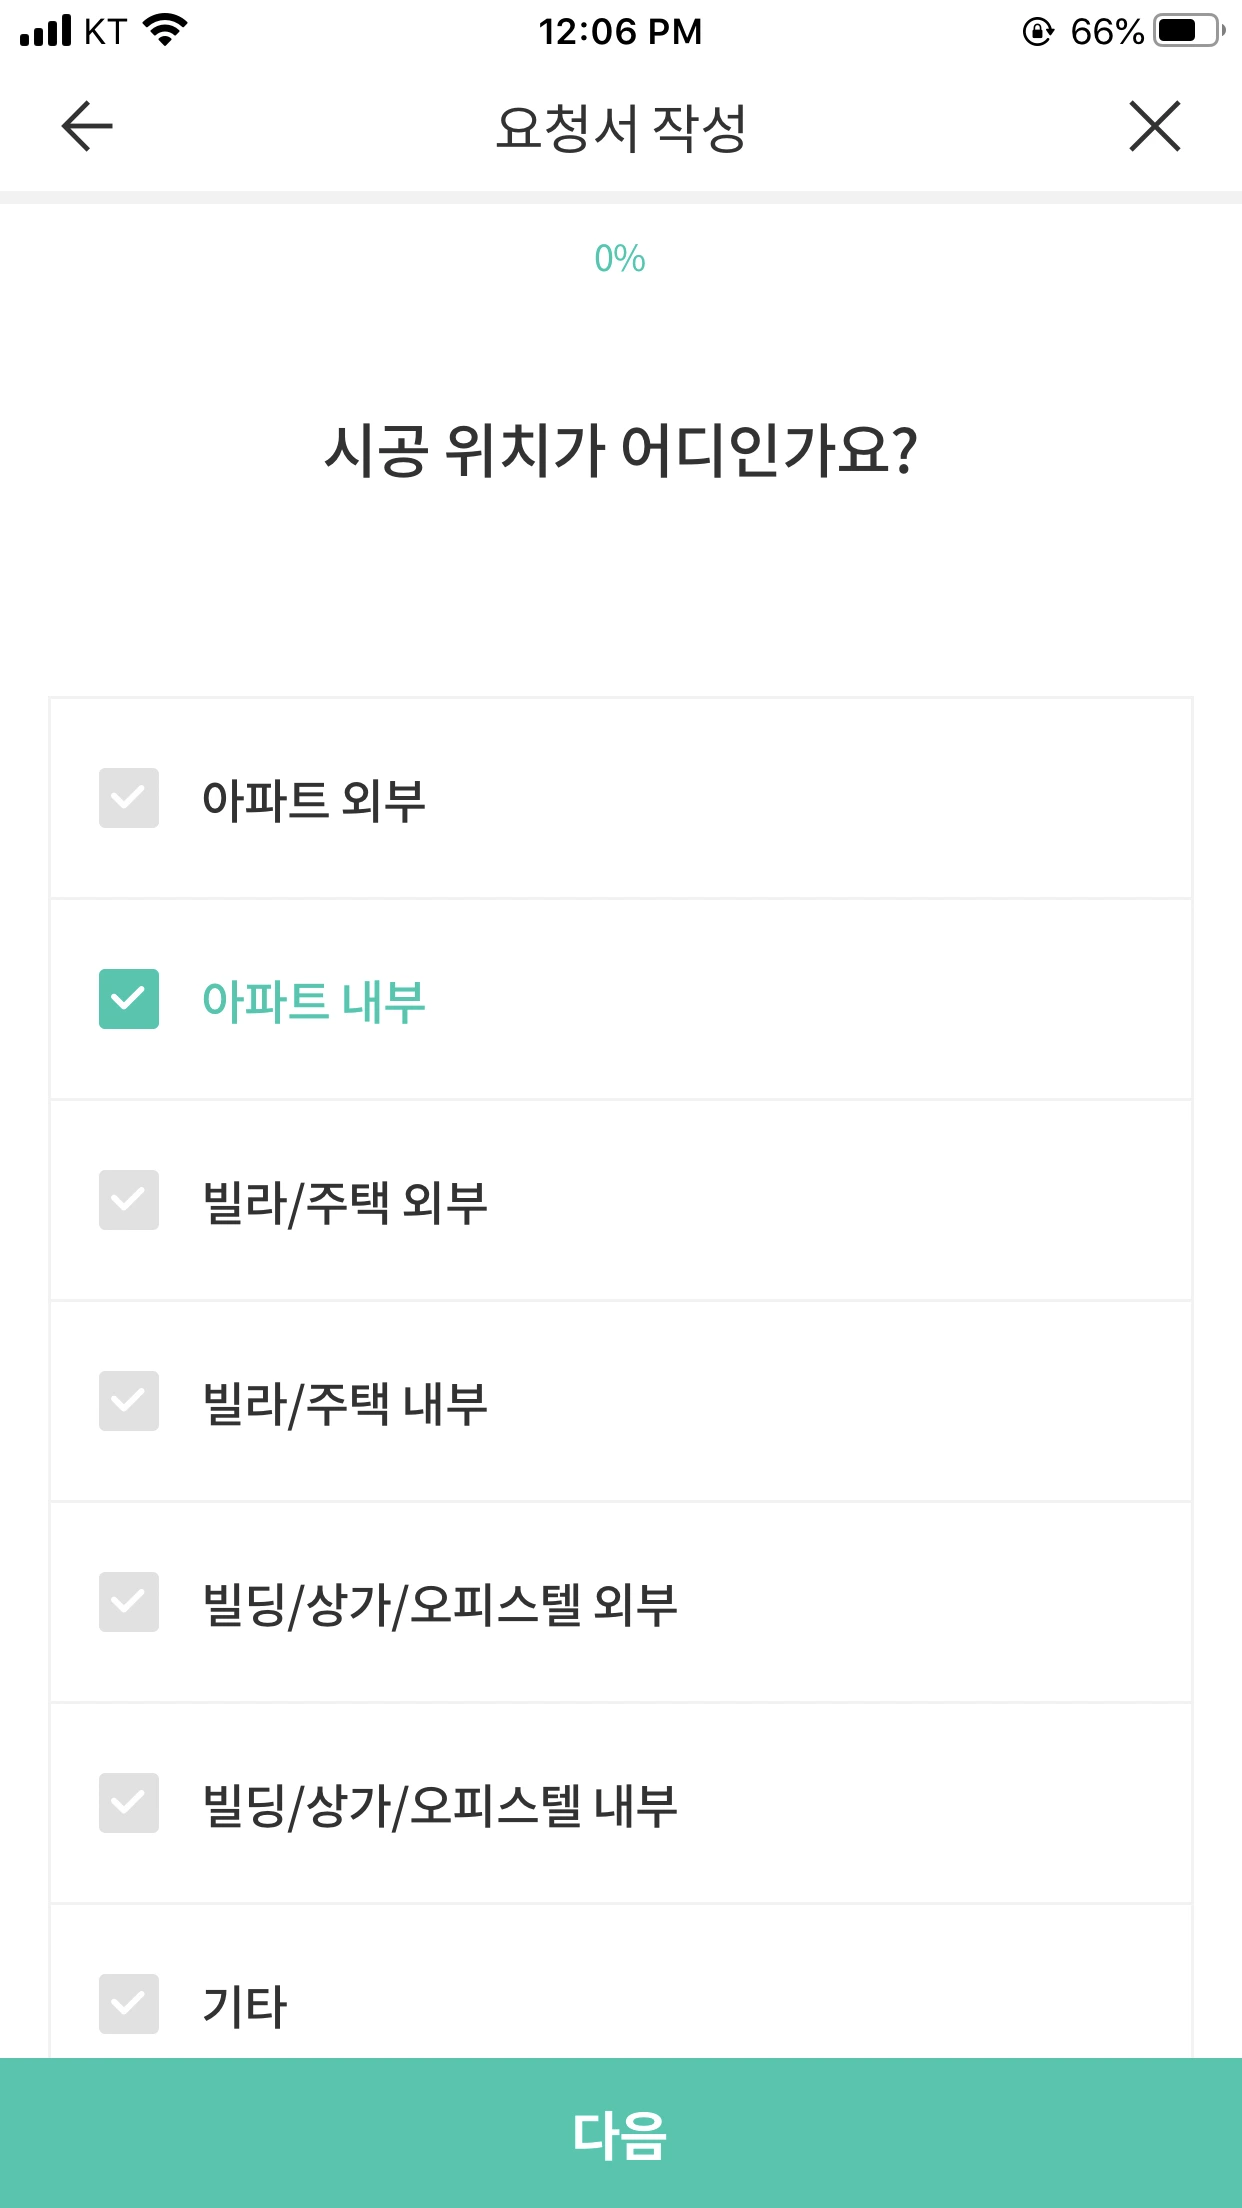
Task: Choose the 빌라/주택 내부 text
Action: pyautogui.click(x=345, y=1404)
